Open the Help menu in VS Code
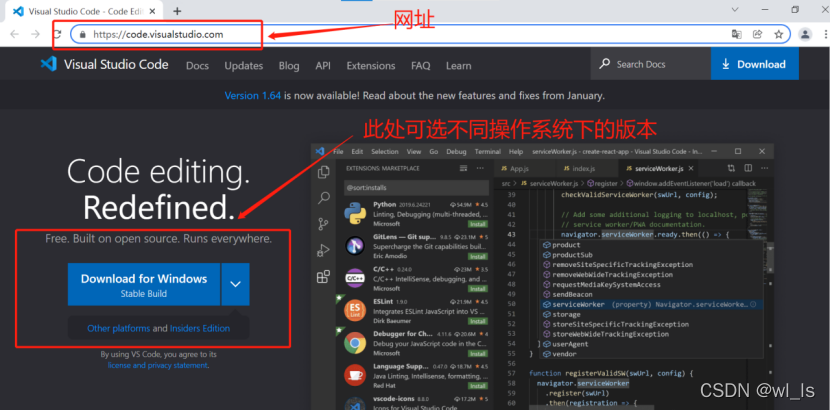Image resolution: width=831 pixels, height=410 pixels. click(x=516, y=151)
